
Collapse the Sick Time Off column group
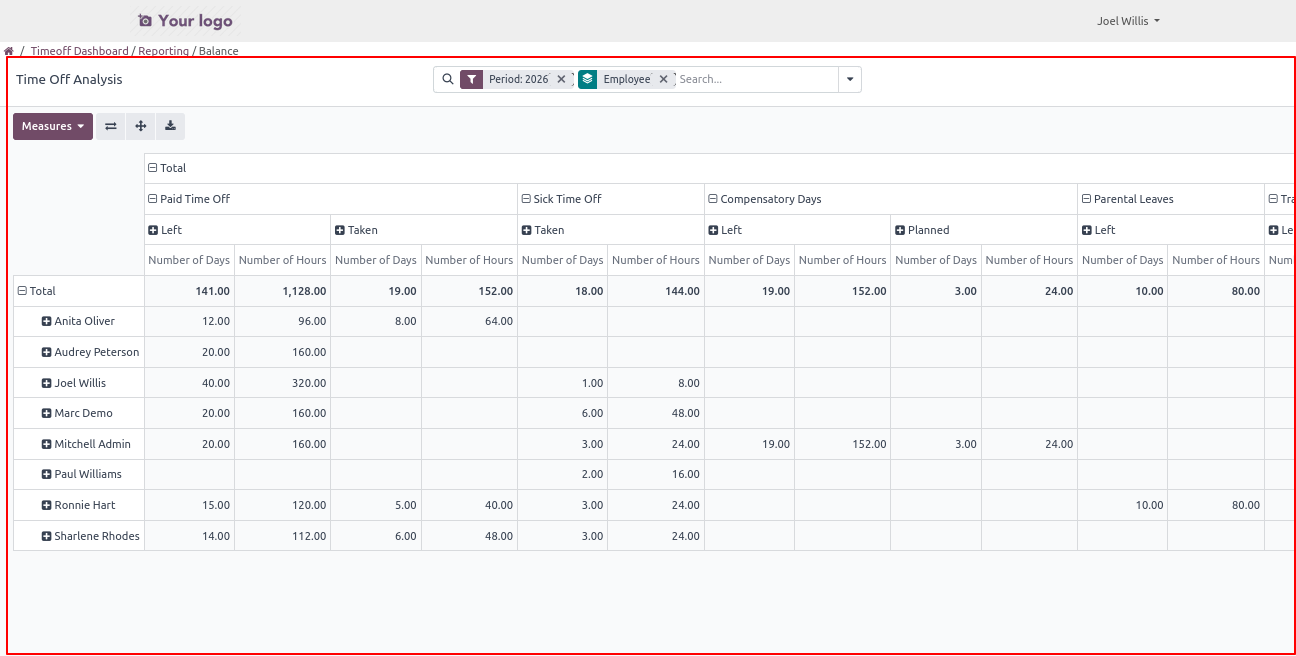526,199
